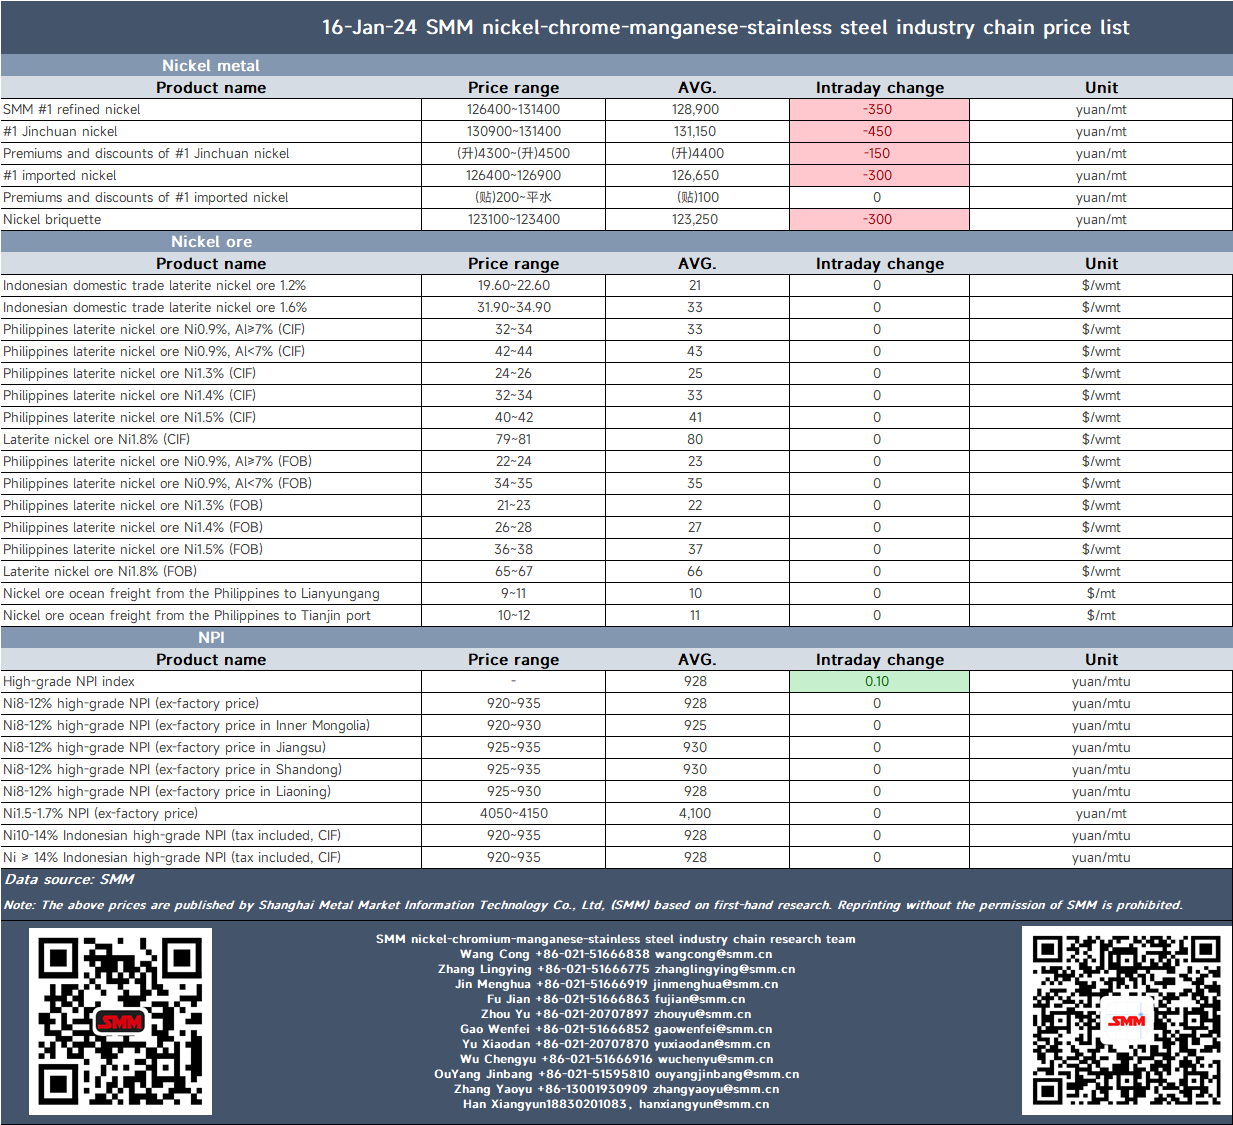Select average value 4,100

695,813
